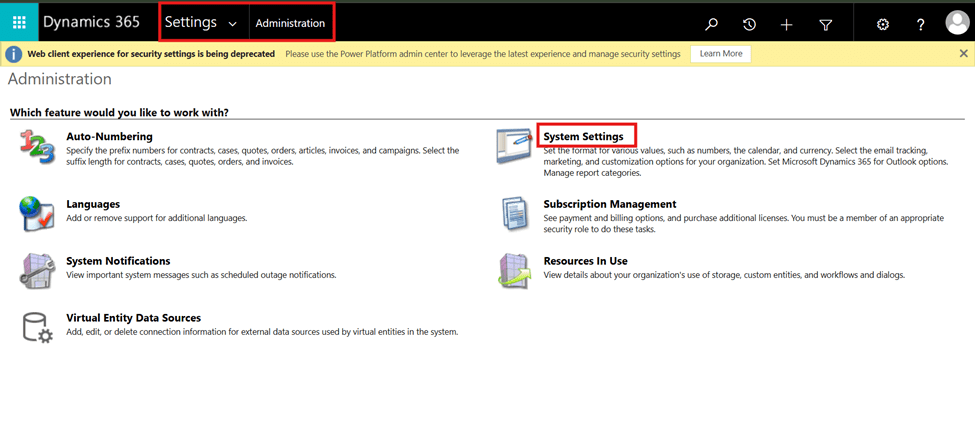Screen dimensions: 975x444
Task: Open the System Settings link
Action: pyautogui.click(x=583, y=136)
